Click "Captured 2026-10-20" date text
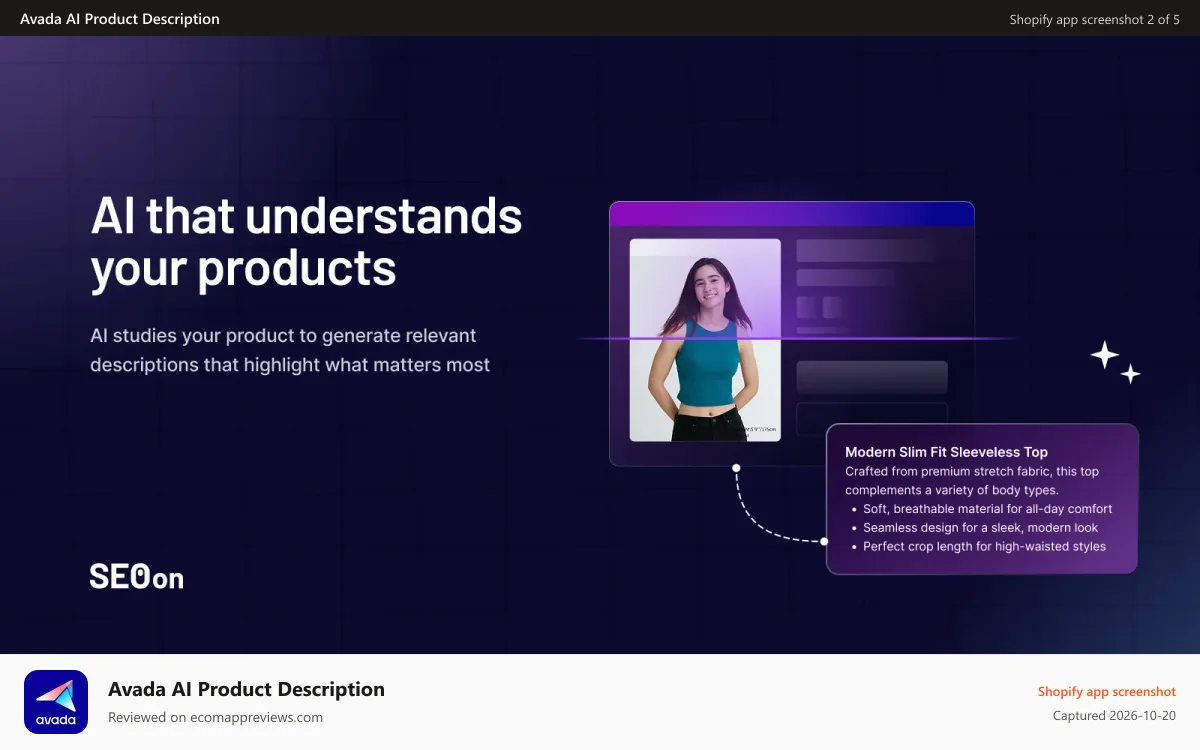Screen dimensions: 1200x750 1114,716
